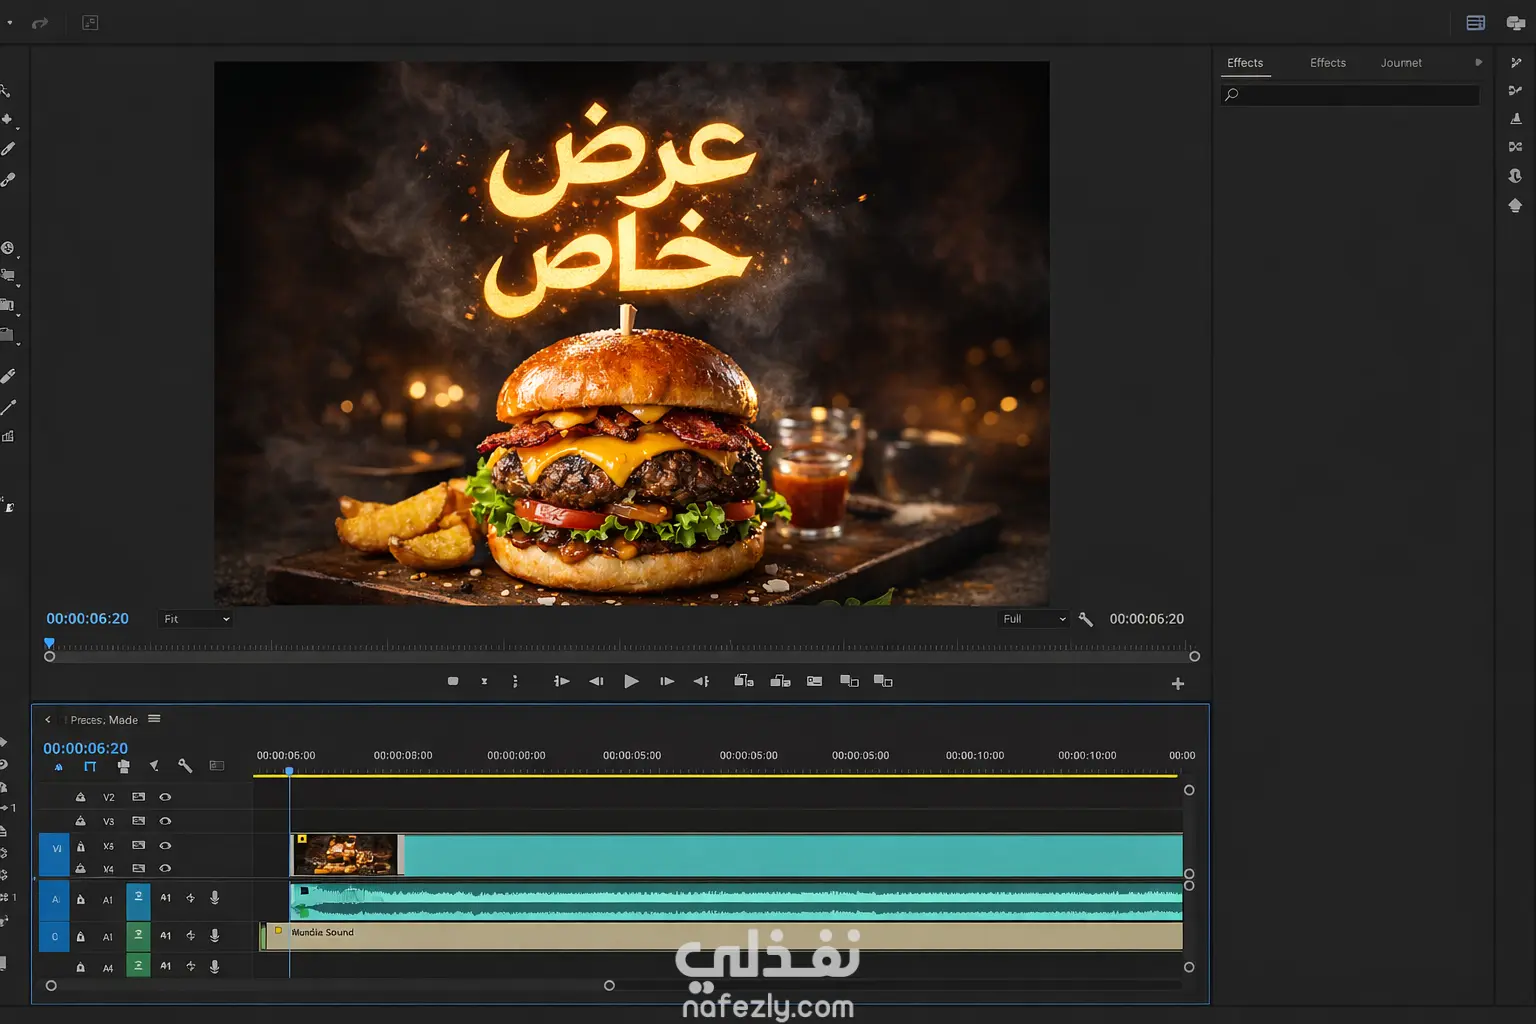
Task: Switch to the underlined Effects tab
Action: coord(1245,63)
